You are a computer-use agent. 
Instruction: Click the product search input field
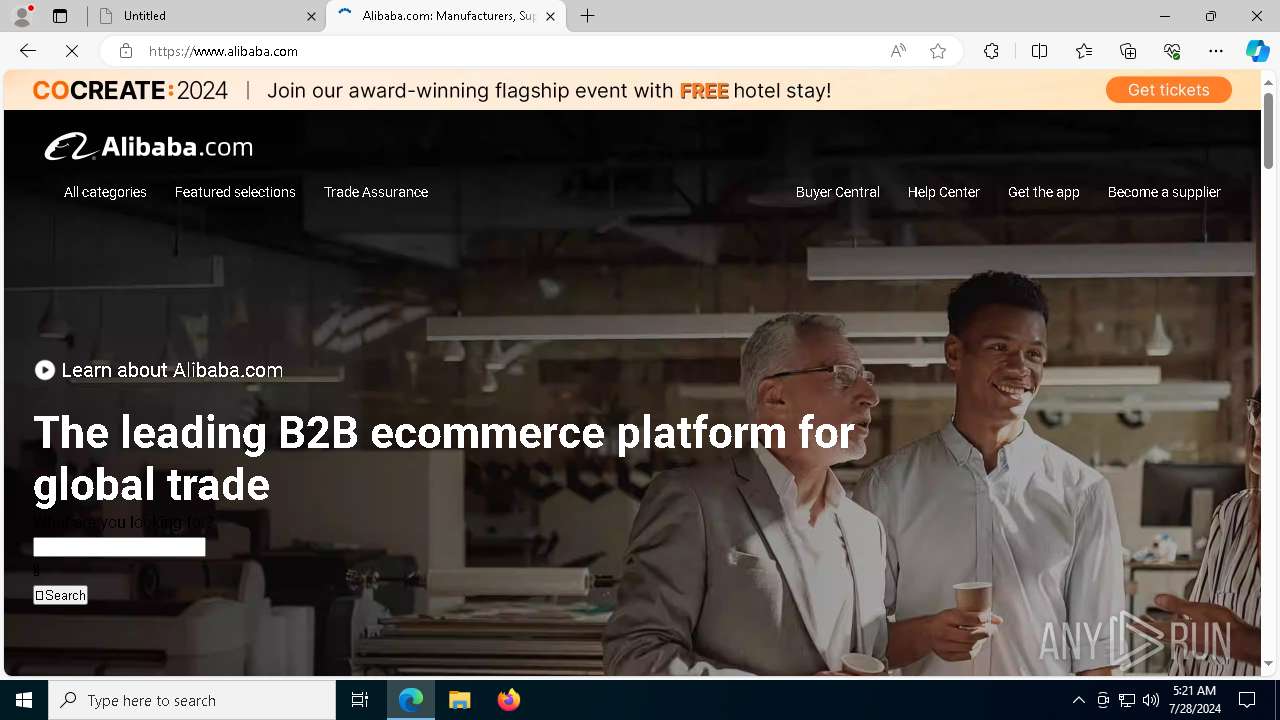pyautogui.click(x=119, y=547)
